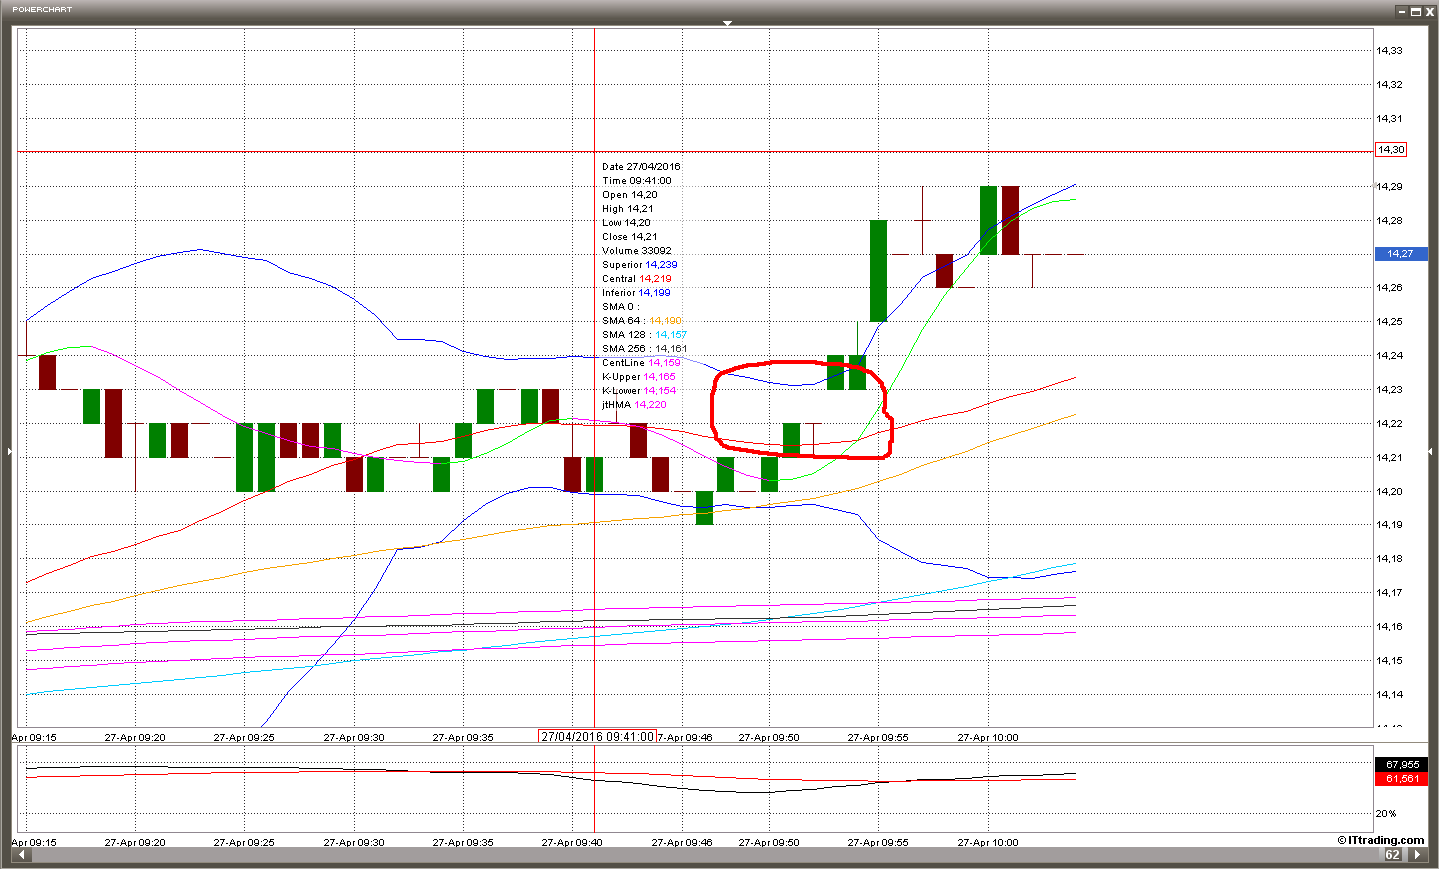Click the 'Time 09:41:00' line in the data box
This screenshot has height=869, width=1439.
[637, 181]
